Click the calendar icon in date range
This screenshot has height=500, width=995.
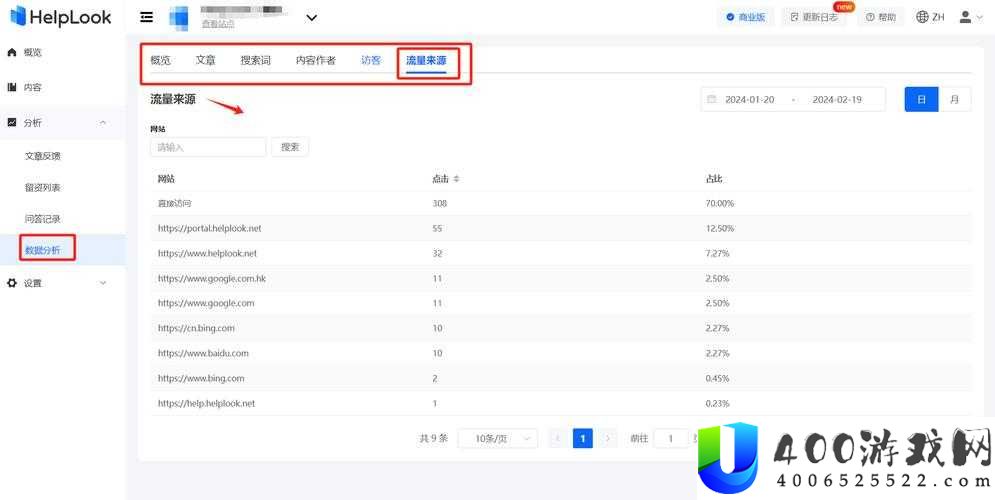(711, 100)
